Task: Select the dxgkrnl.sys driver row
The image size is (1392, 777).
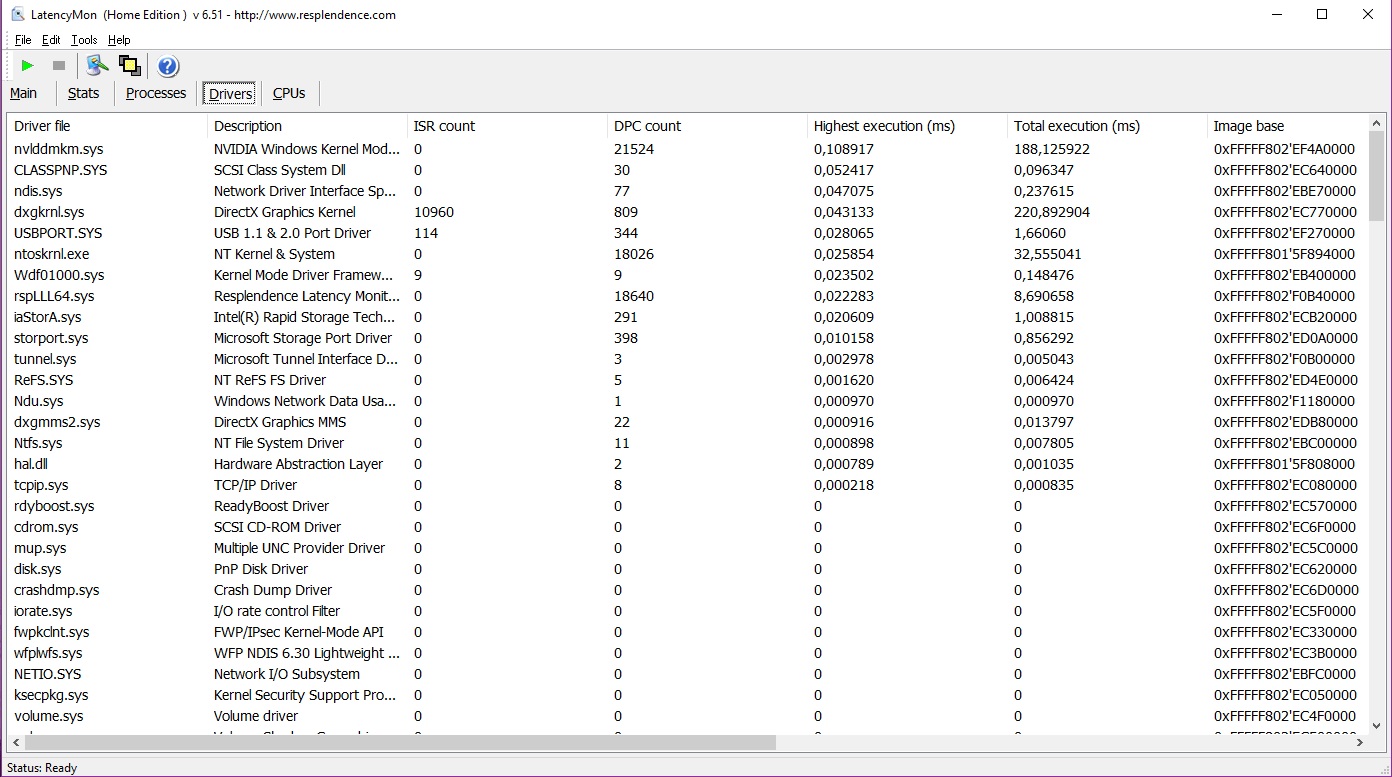Action: [x=688, y=212]
